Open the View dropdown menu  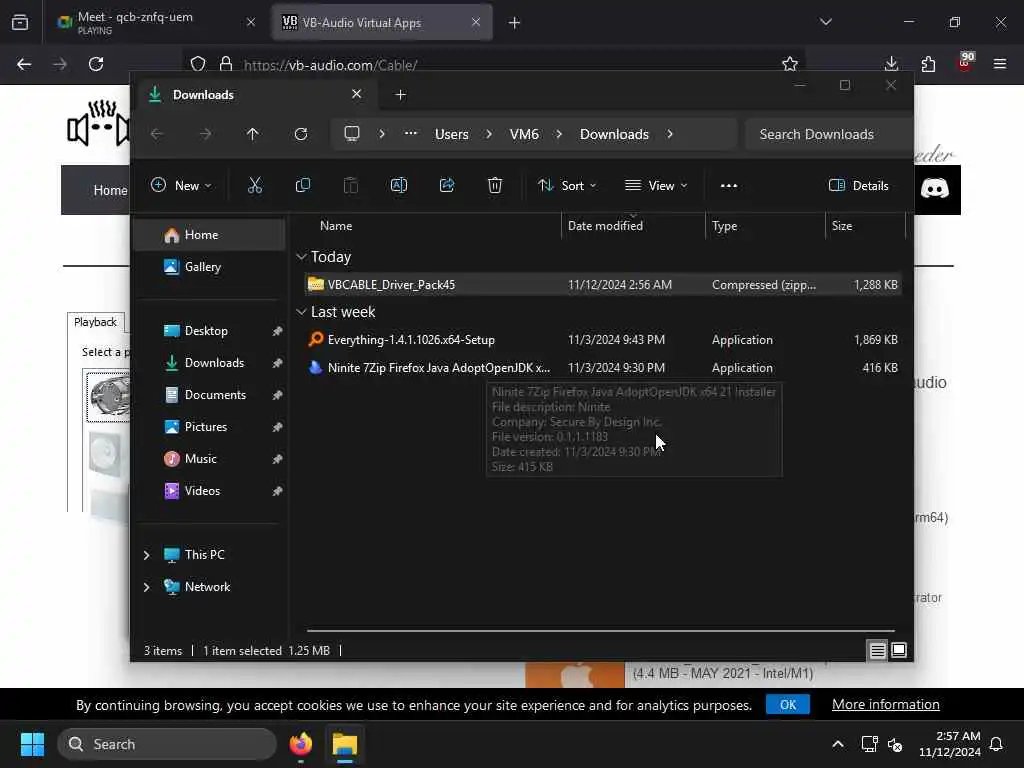point(656,185)
